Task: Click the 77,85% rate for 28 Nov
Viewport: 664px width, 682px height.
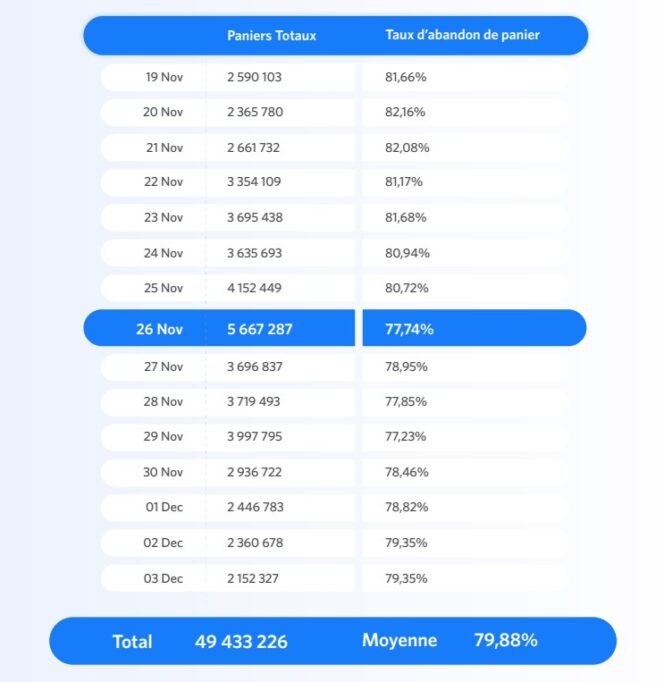Action: [406, 401]
